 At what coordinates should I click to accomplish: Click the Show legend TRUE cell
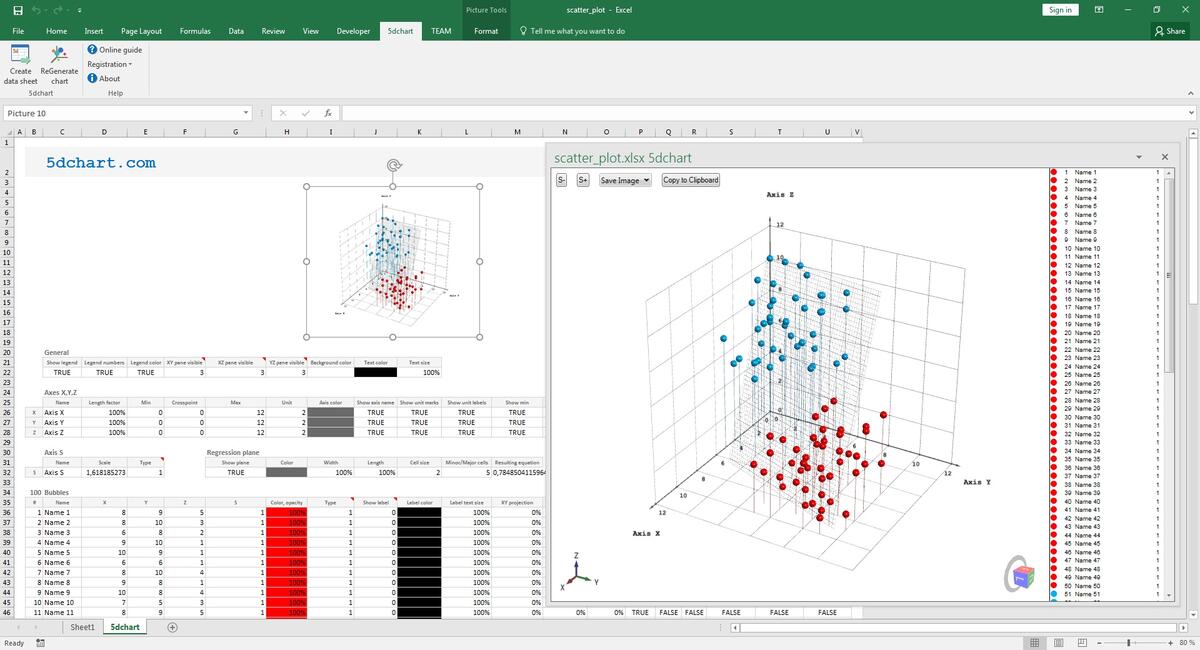tap(62, 372)
